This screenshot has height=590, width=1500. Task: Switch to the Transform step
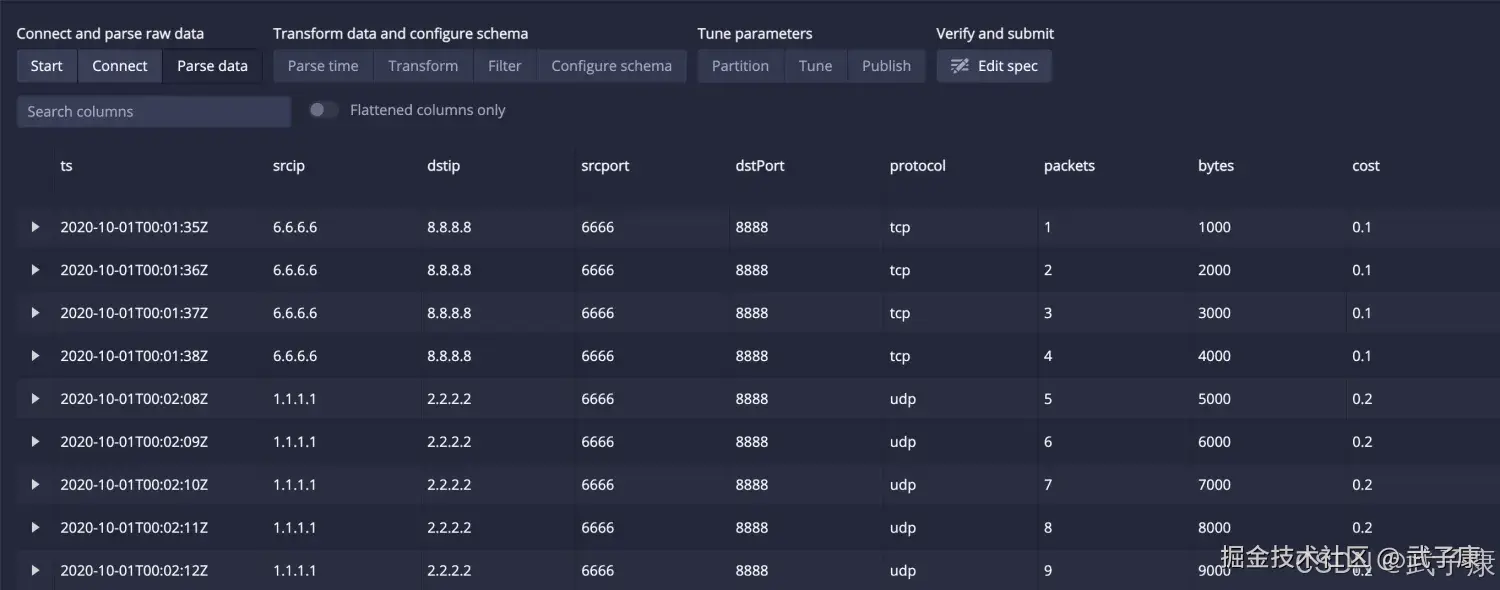(x=422, y=66)
